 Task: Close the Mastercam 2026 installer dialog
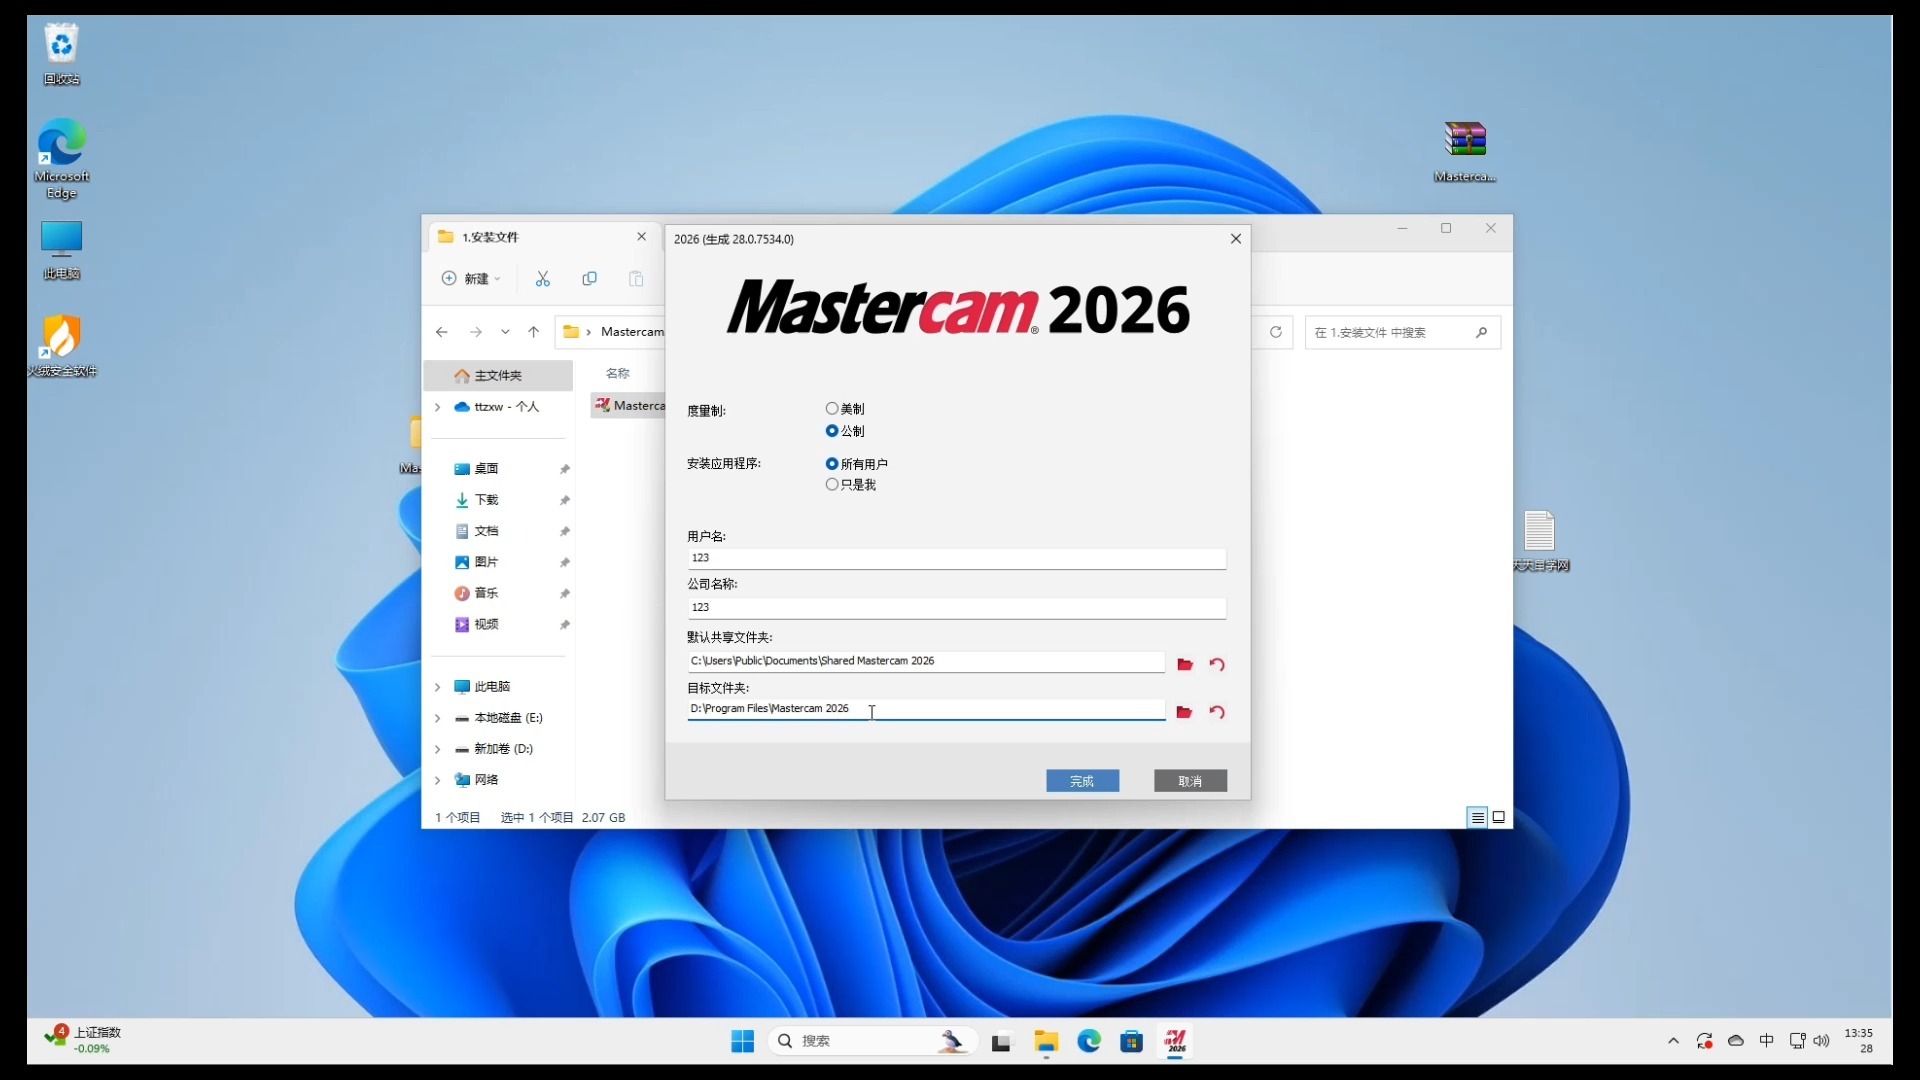click(x=1236, y=239)
